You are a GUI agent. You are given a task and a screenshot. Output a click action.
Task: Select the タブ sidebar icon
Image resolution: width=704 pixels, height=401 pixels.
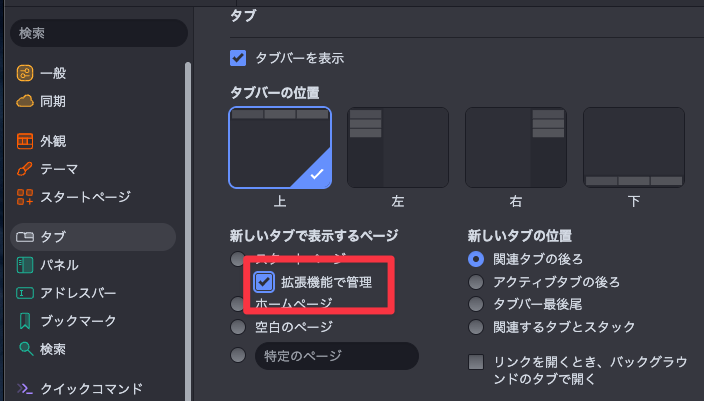tap(25, 237)
